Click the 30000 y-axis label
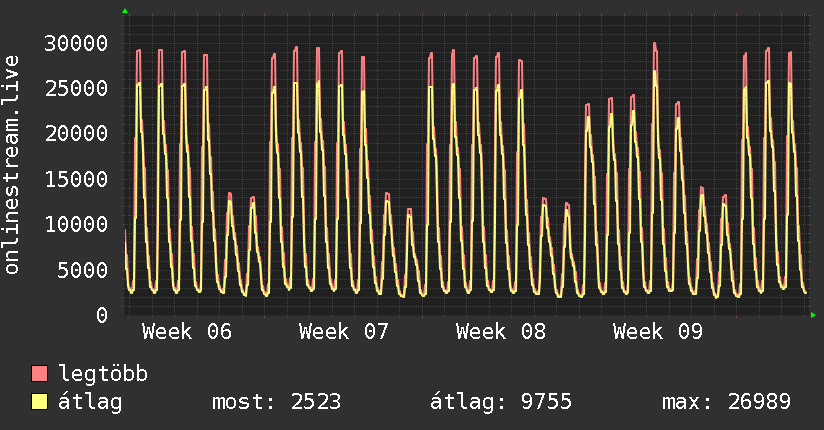This screenshot has height=430, width=824. click(x=76, y=44)
